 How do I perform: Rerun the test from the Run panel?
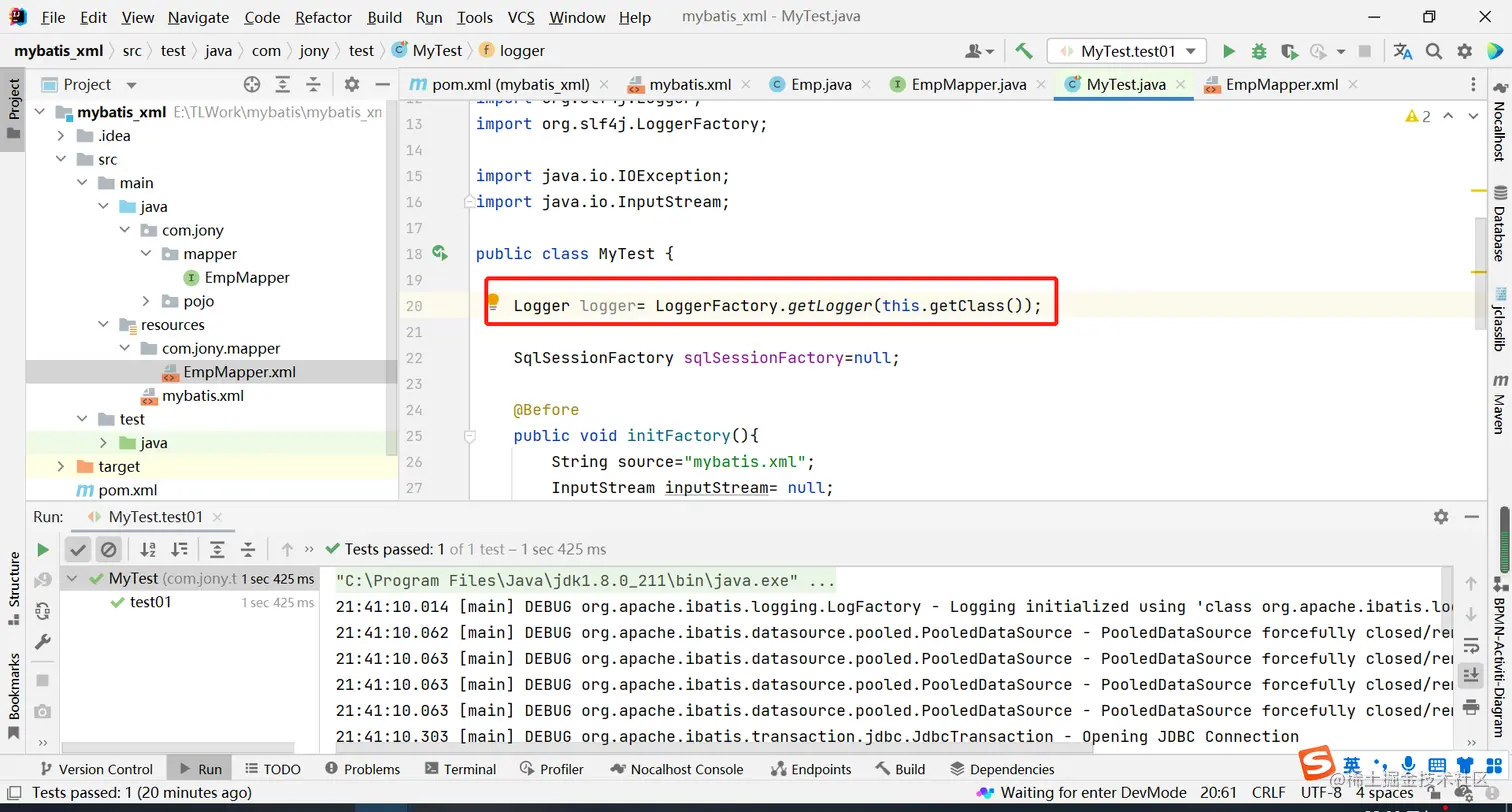43,549
